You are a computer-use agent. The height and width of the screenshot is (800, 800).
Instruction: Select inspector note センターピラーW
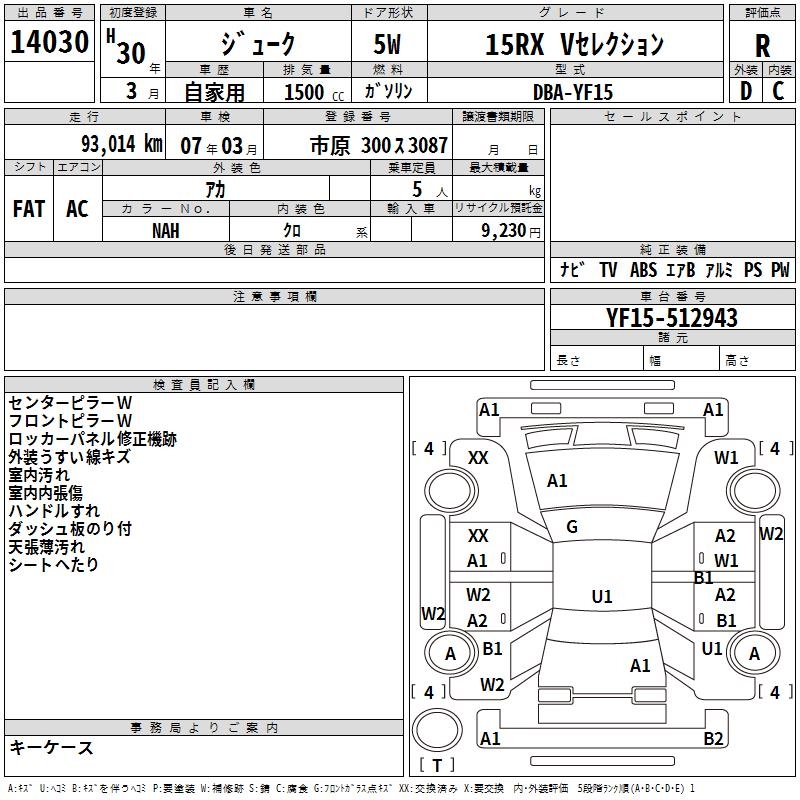click(70, 403)
